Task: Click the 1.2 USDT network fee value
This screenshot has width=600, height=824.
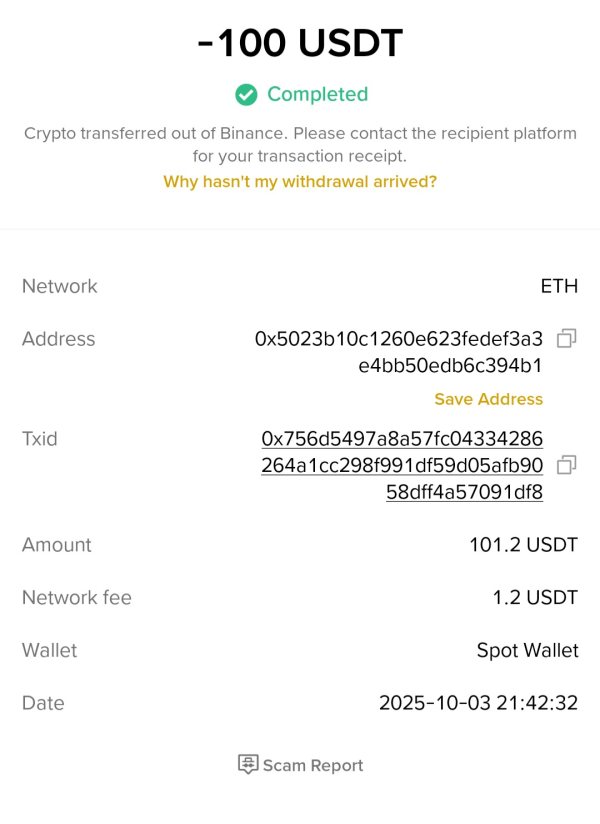Action: (x=535, y=598)
